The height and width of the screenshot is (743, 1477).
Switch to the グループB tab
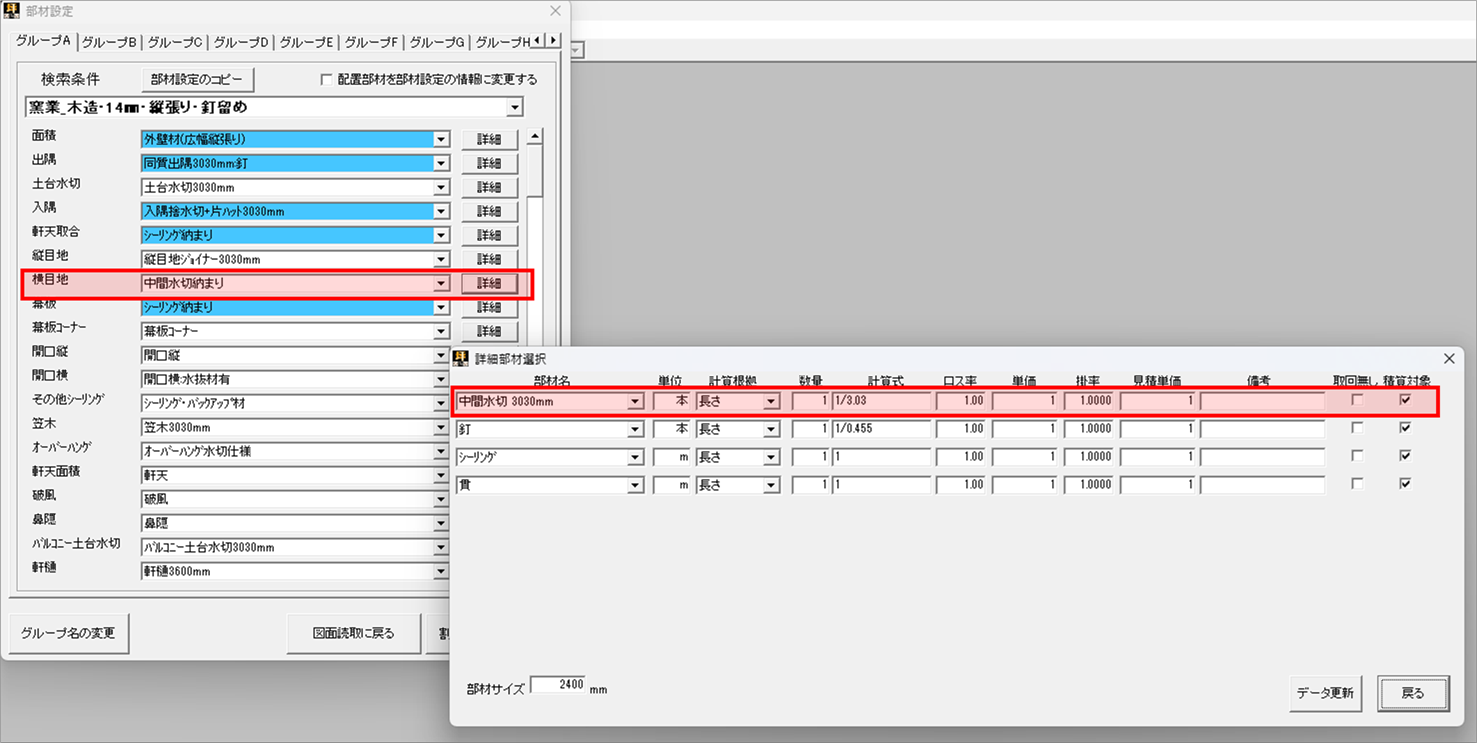click(x=109, y=42)
